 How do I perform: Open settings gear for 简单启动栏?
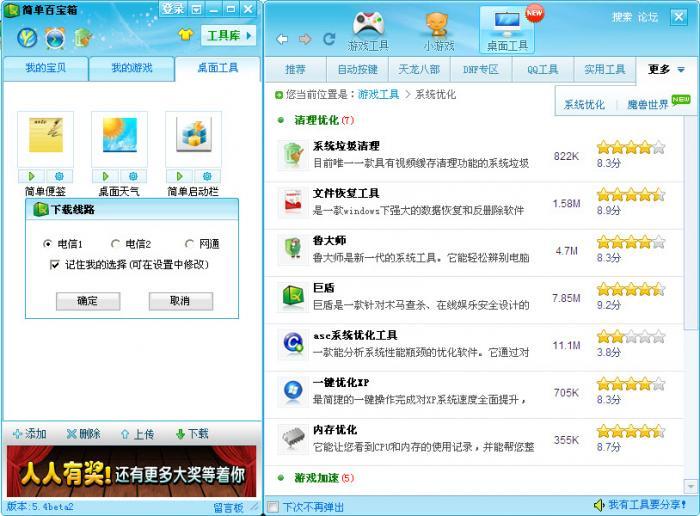[207, 176]
